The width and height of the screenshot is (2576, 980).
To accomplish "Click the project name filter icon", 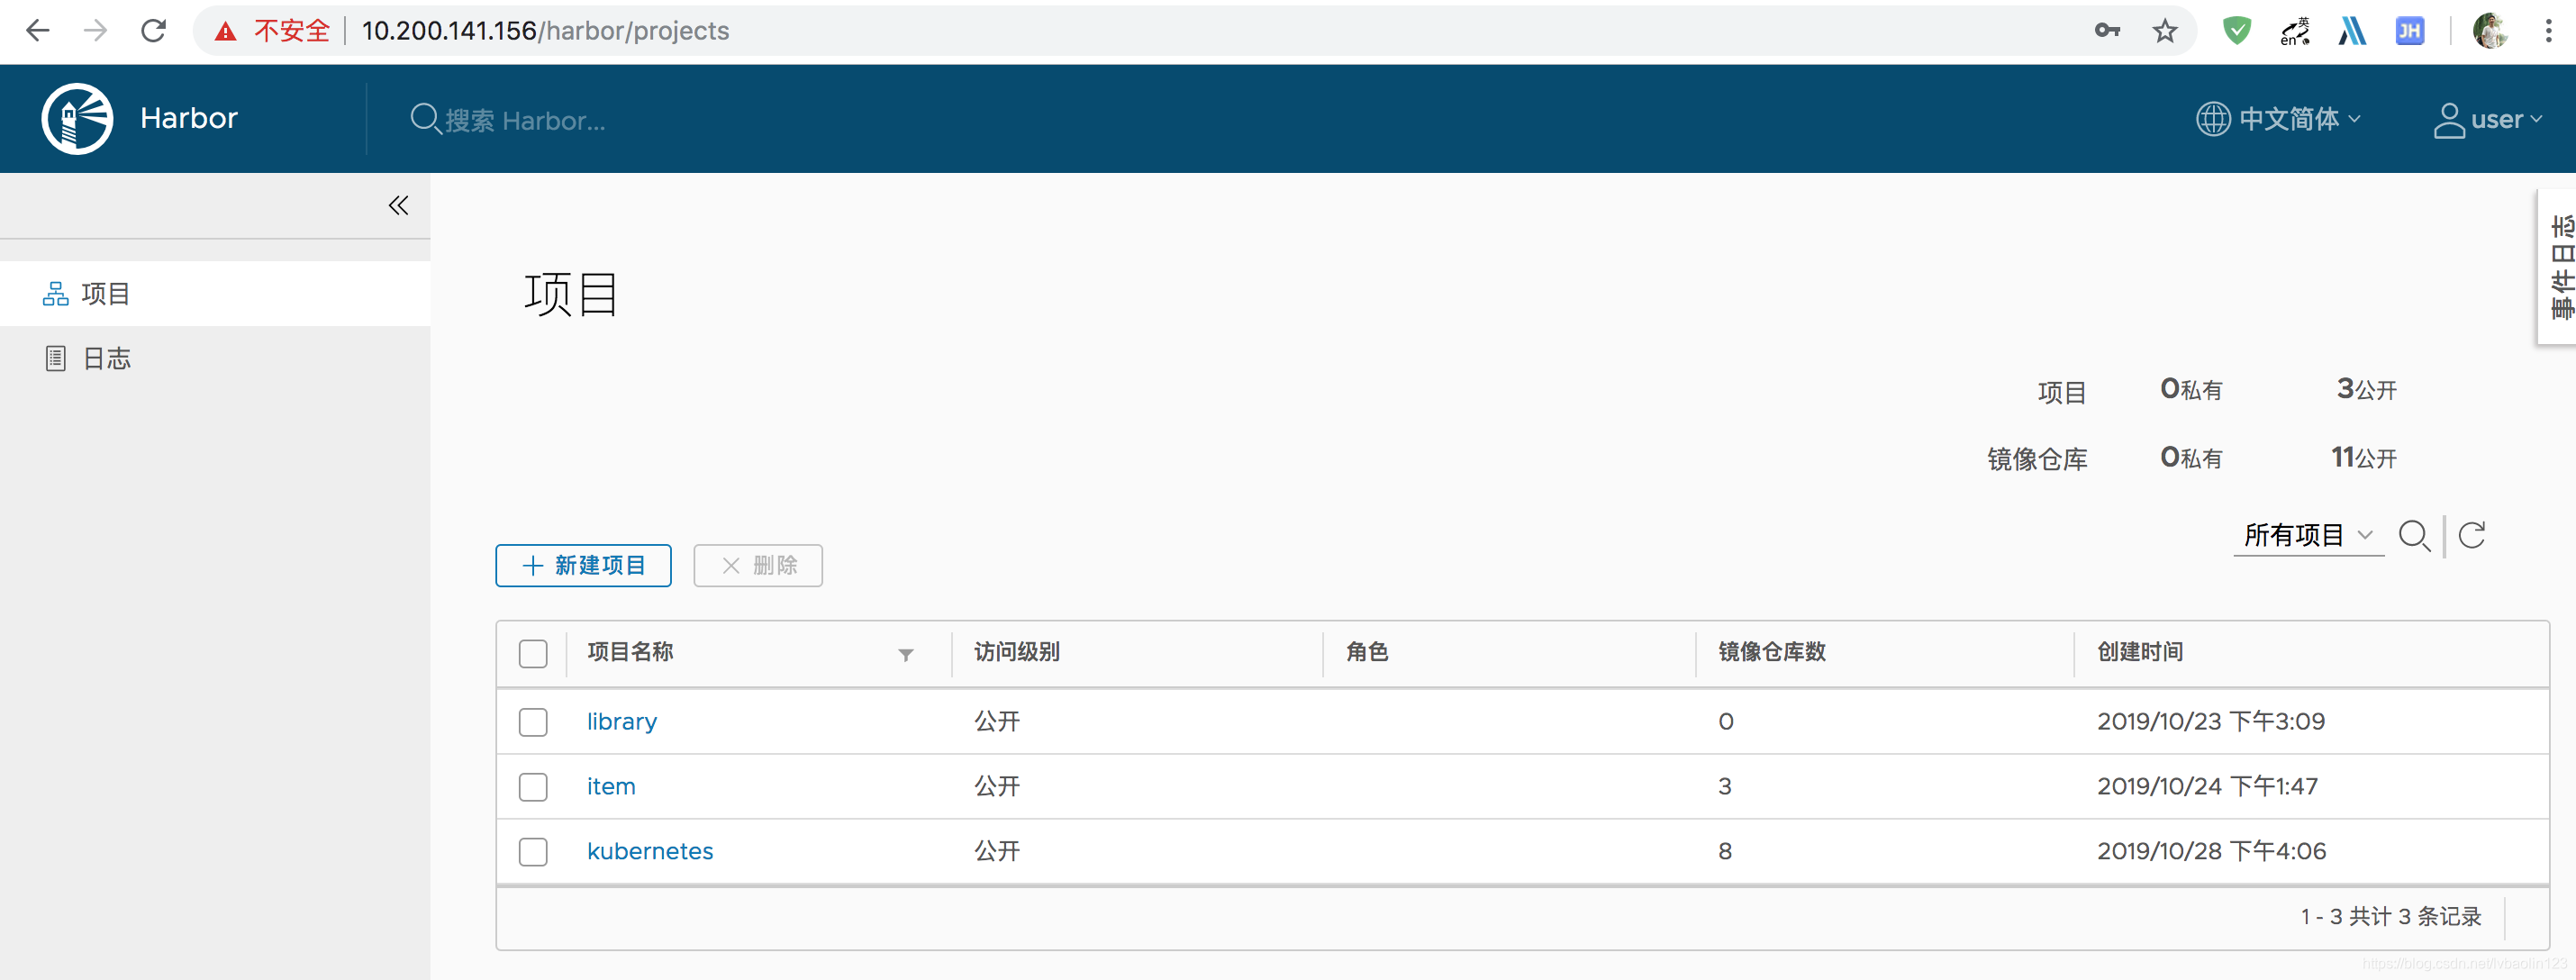I will click(x=905, y=655).
